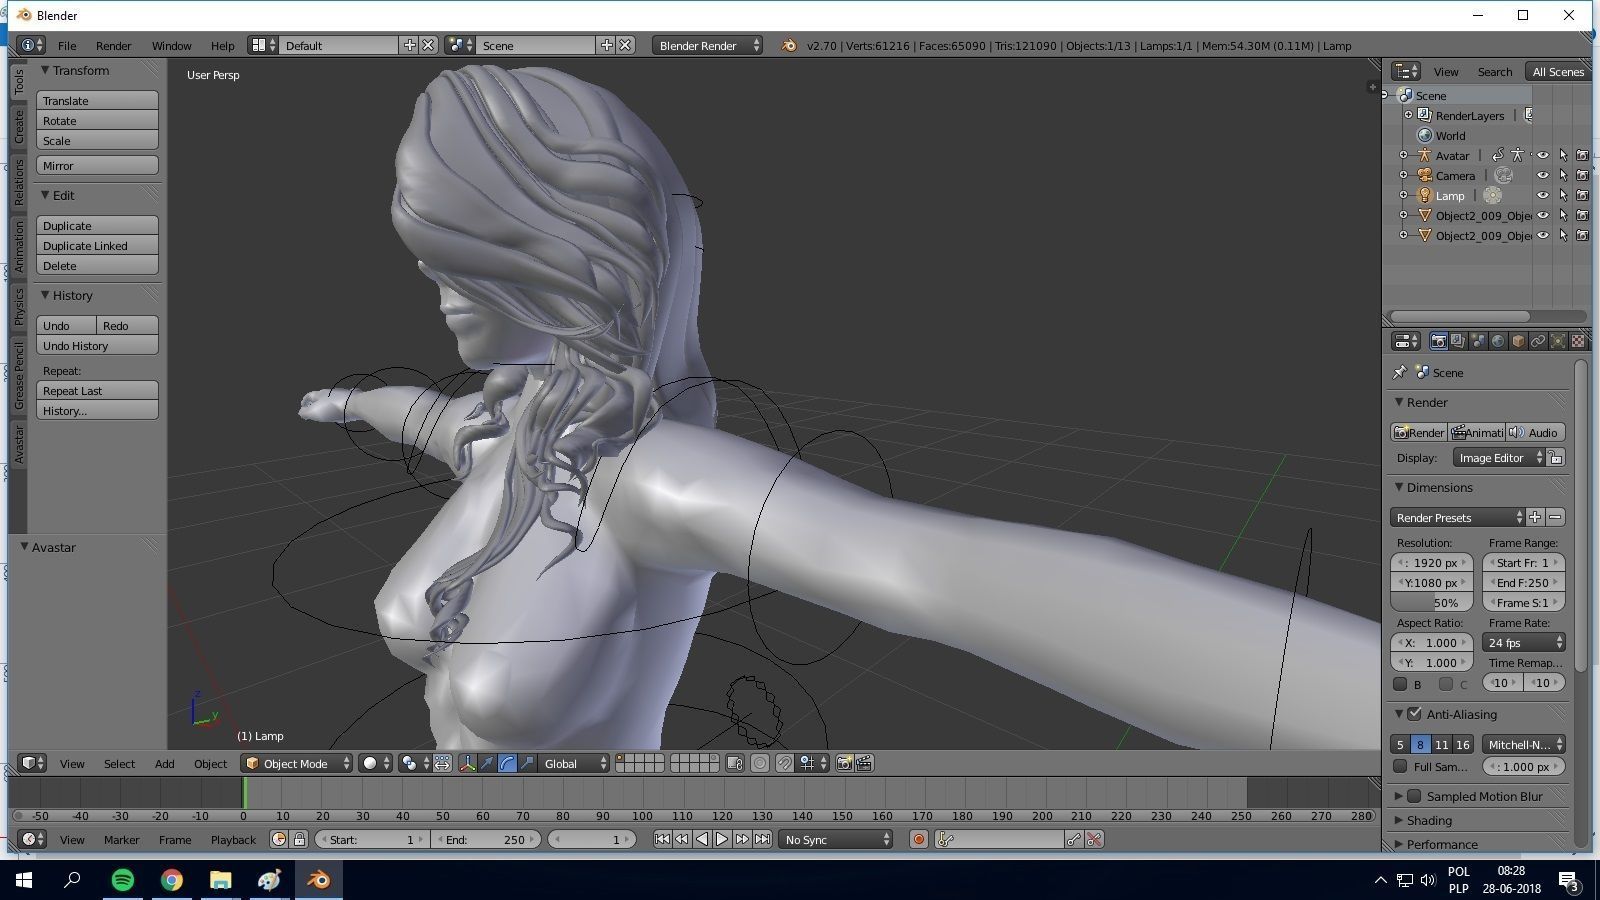Open the Info editor type selector
Viewport: 1600px width, 900px height.
click(x=31, y=45)
